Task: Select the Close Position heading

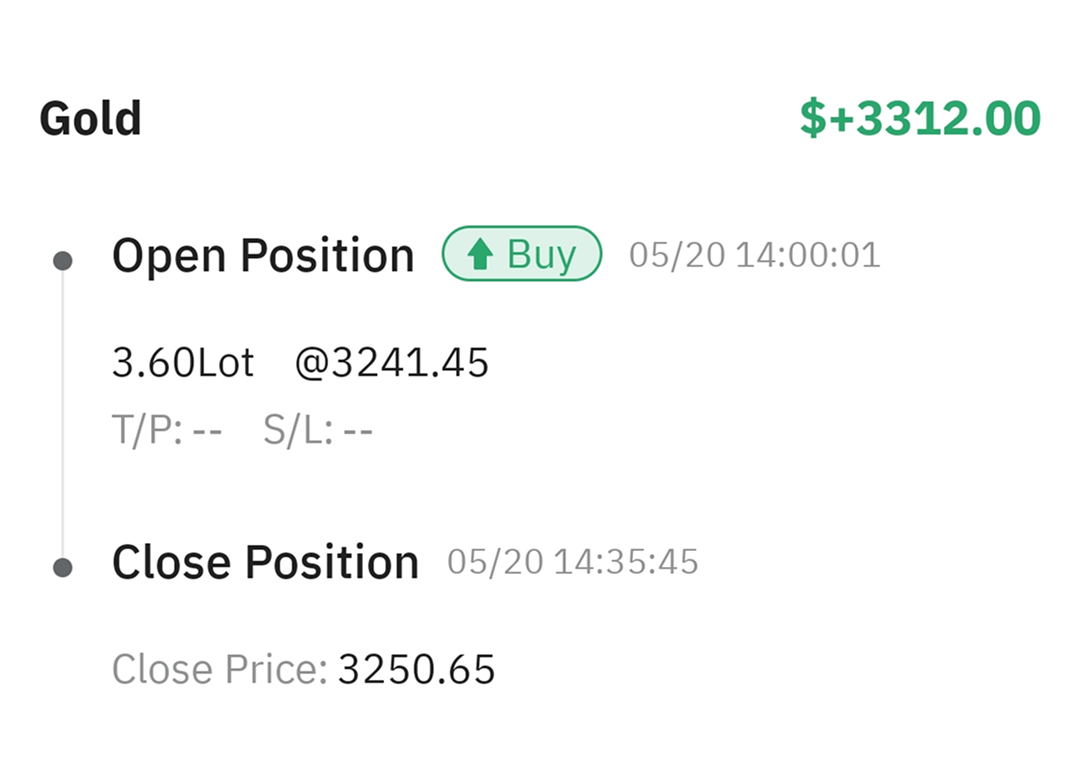Action: point(265,562)
